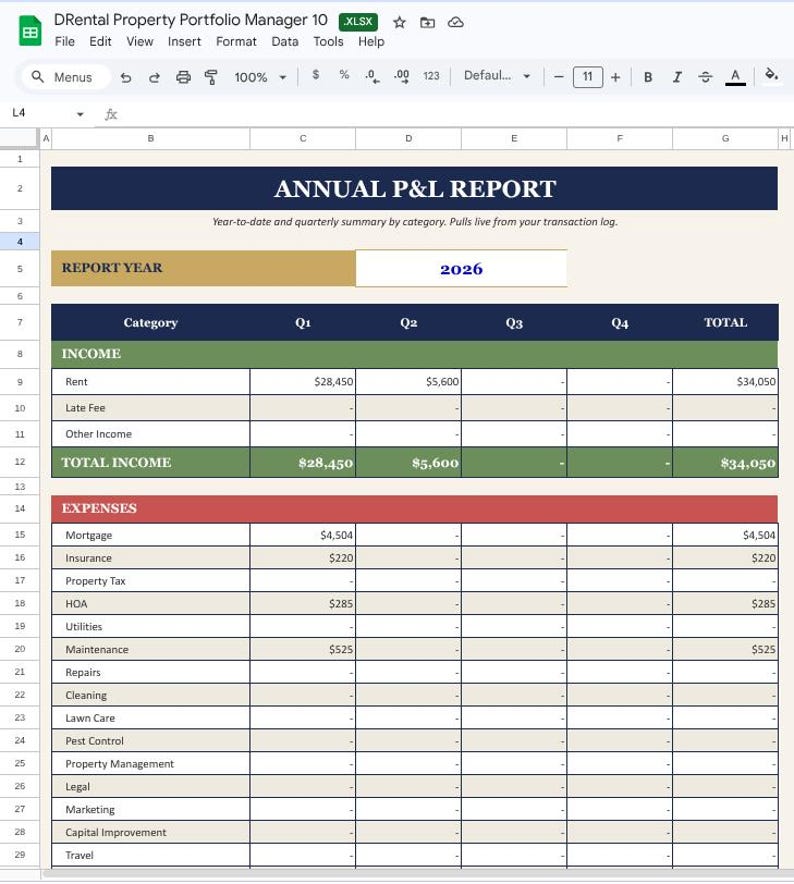The height and width of the screenshot is (884, 794).
Task: Decrease font size with minus
Action: (x=559, y=77)
